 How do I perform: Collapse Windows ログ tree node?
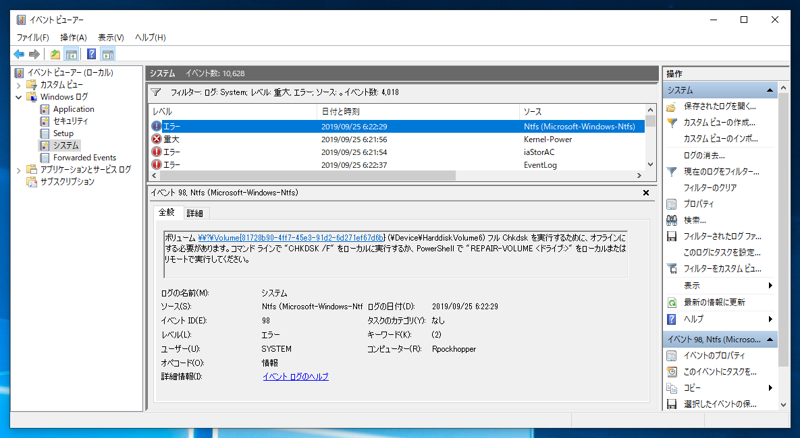pos(19,97)
